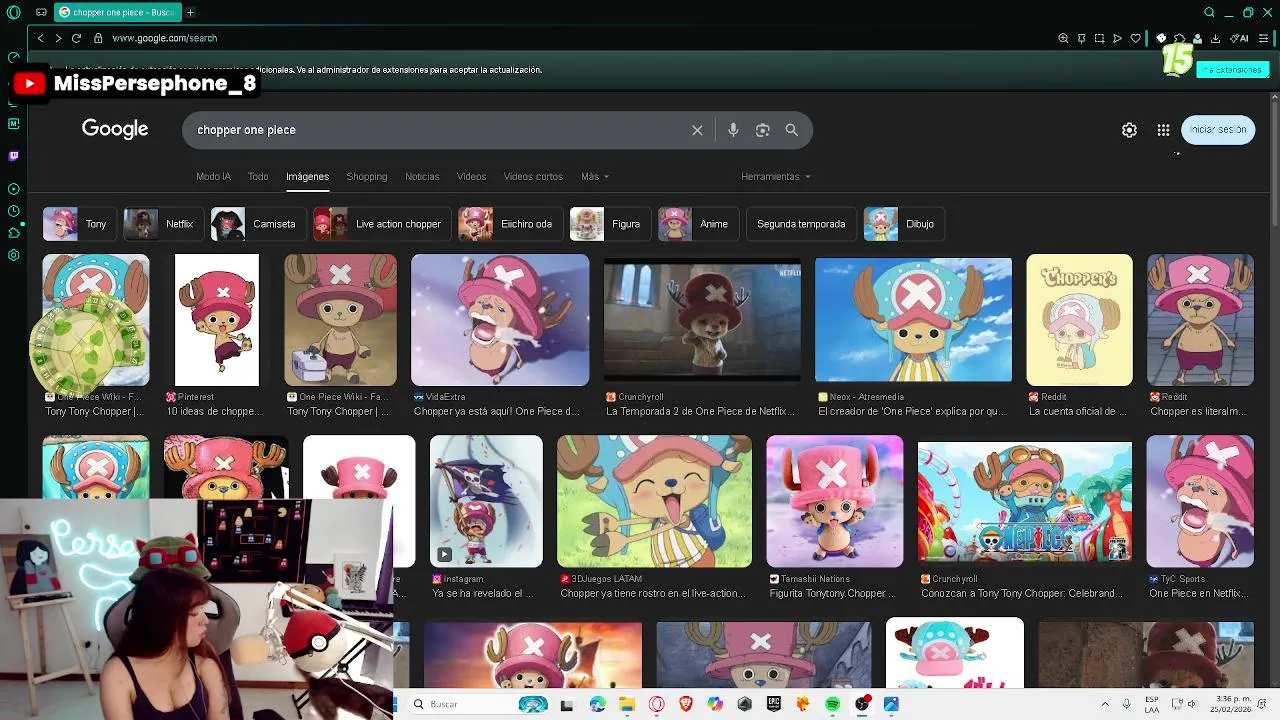Open the send/flow arrow icon
Screen dimensions: 1280x720
pyautogui.click(x=1117, y=38)
